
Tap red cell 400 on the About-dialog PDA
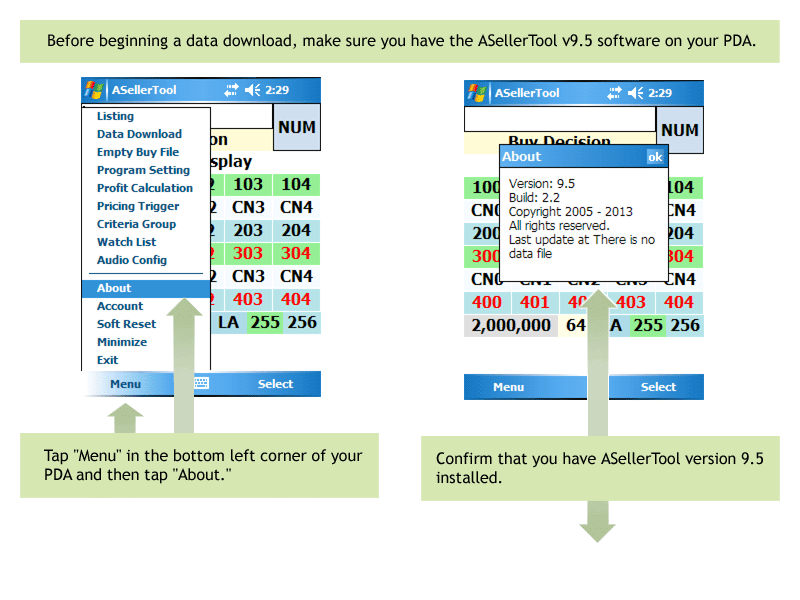[487, 303]
